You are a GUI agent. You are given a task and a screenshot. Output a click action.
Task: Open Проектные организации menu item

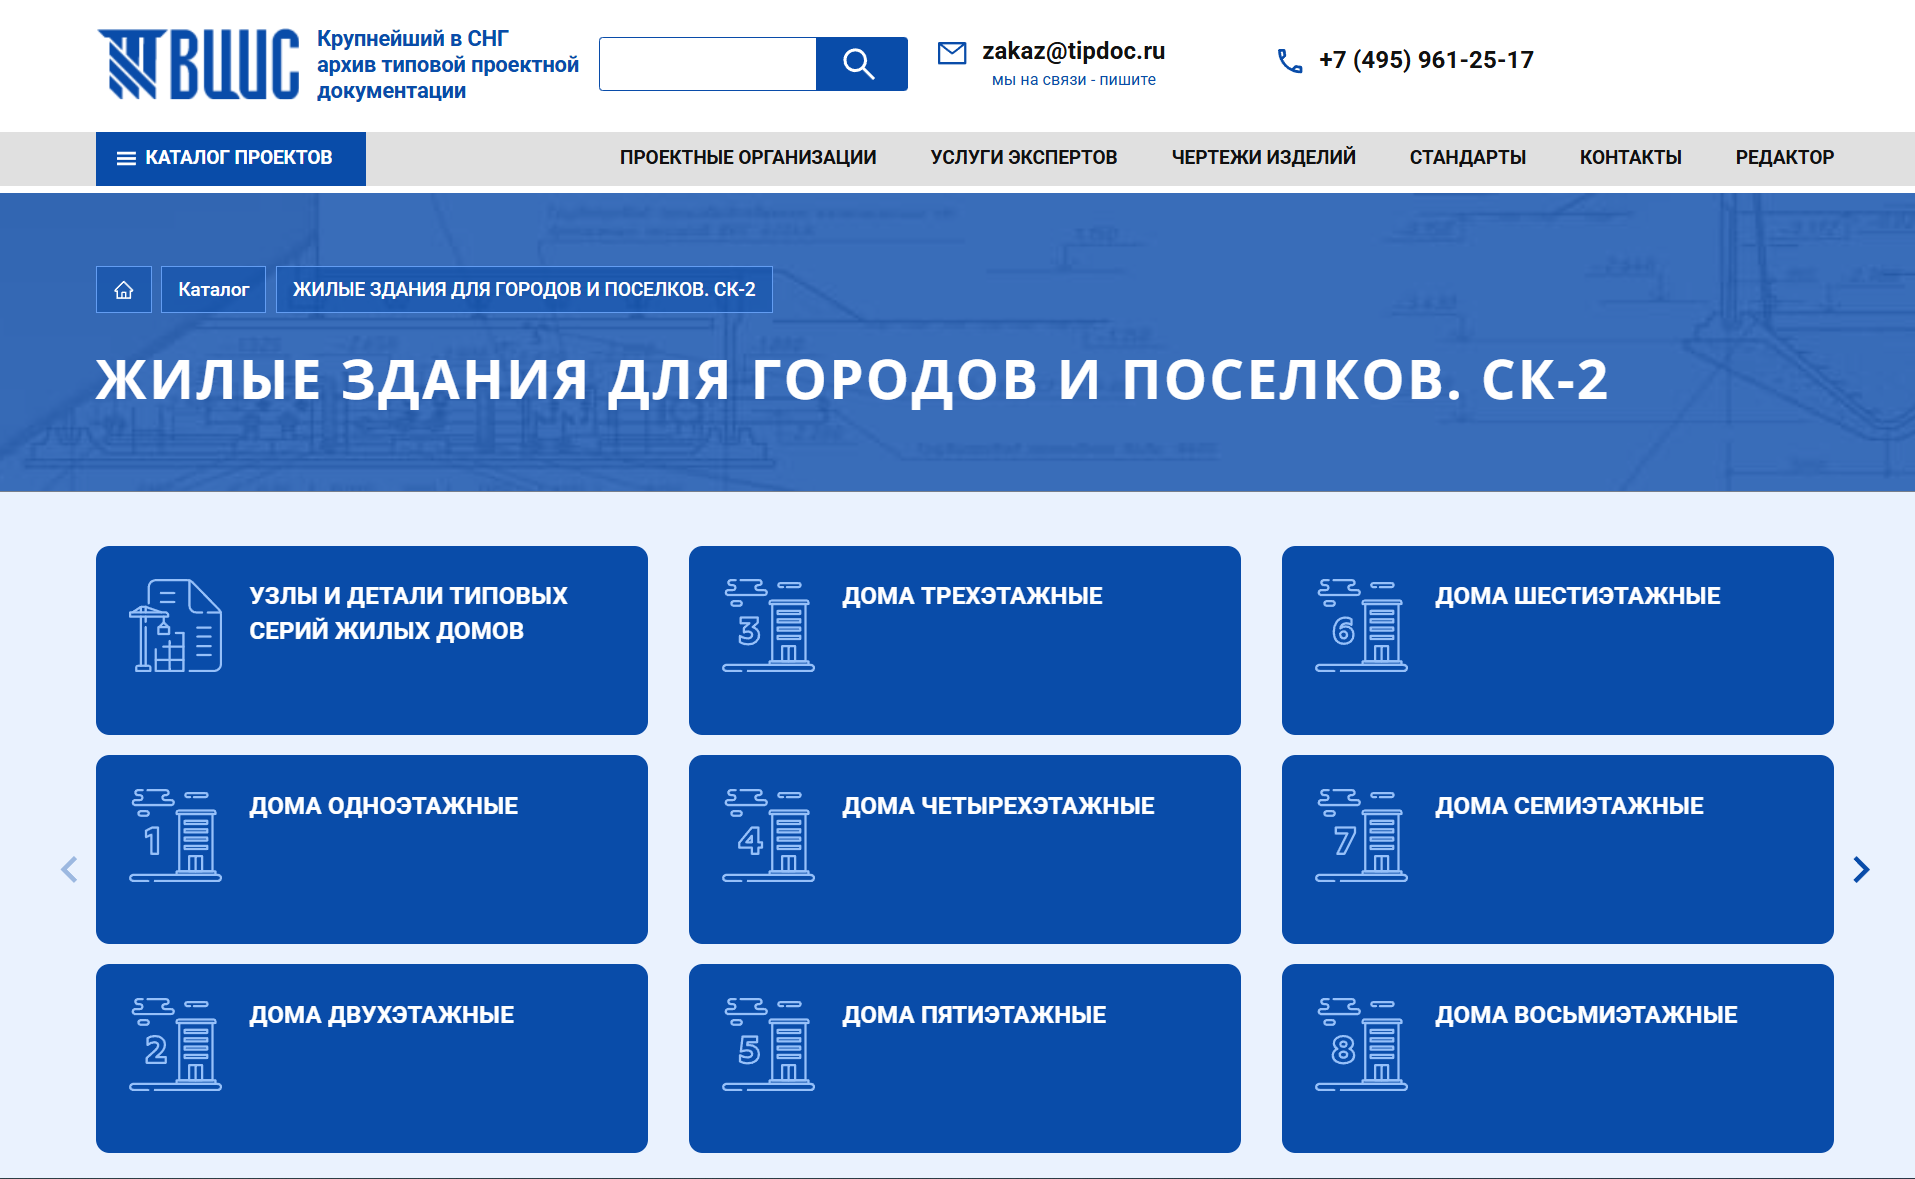[747, 158]
